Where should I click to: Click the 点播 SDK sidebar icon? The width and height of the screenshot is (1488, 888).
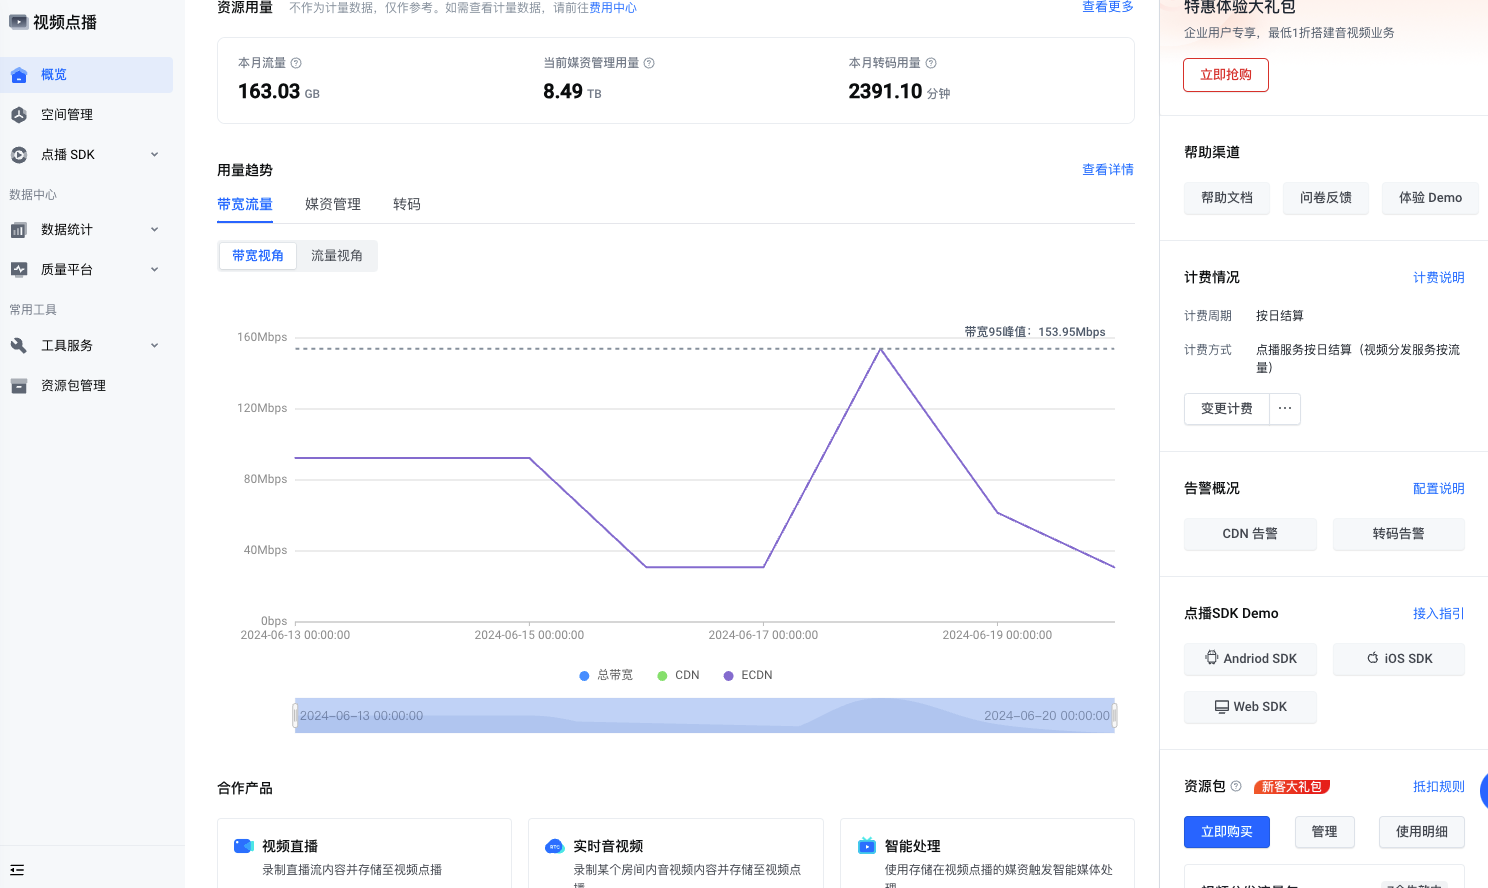(19, 155)
